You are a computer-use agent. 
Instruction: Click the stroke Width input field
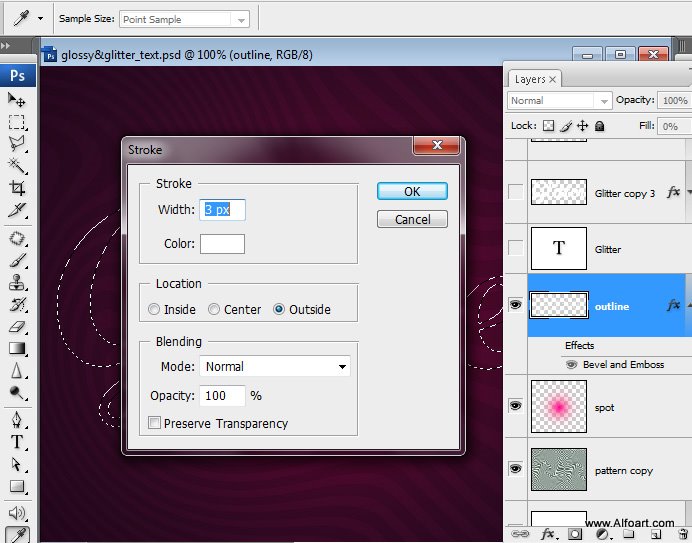[x=223, y=210]
